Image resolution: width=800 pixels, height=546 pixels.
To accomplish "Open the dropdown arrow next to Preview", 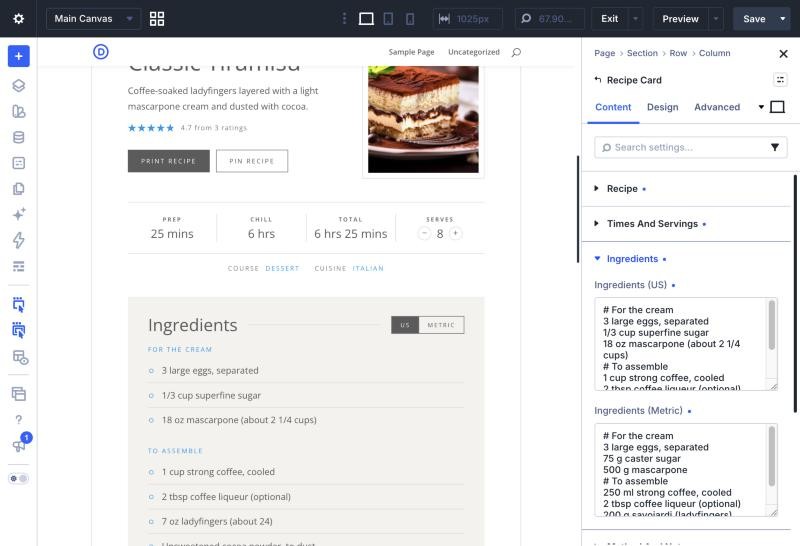I will tap(716, 19).
